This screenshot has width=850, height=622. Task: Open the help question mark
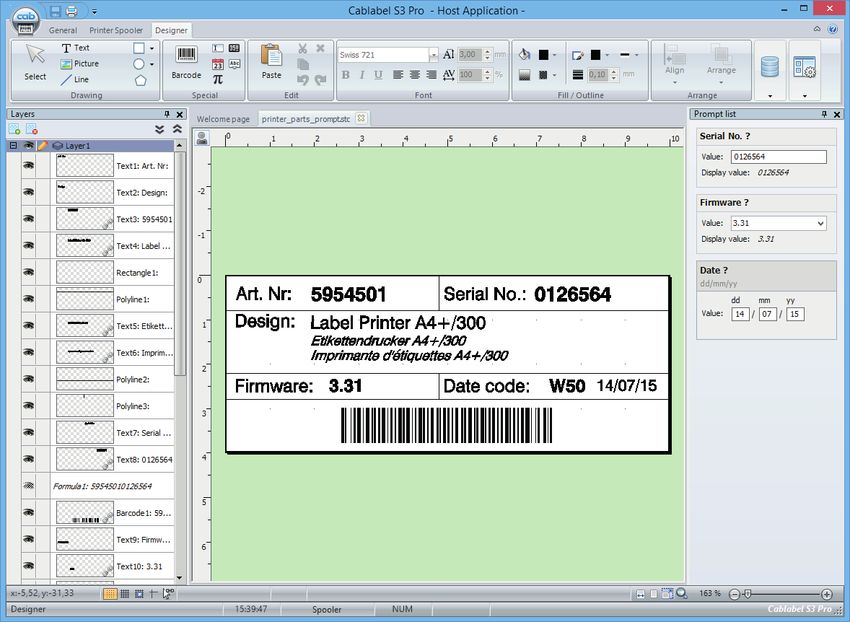[833, 29]
